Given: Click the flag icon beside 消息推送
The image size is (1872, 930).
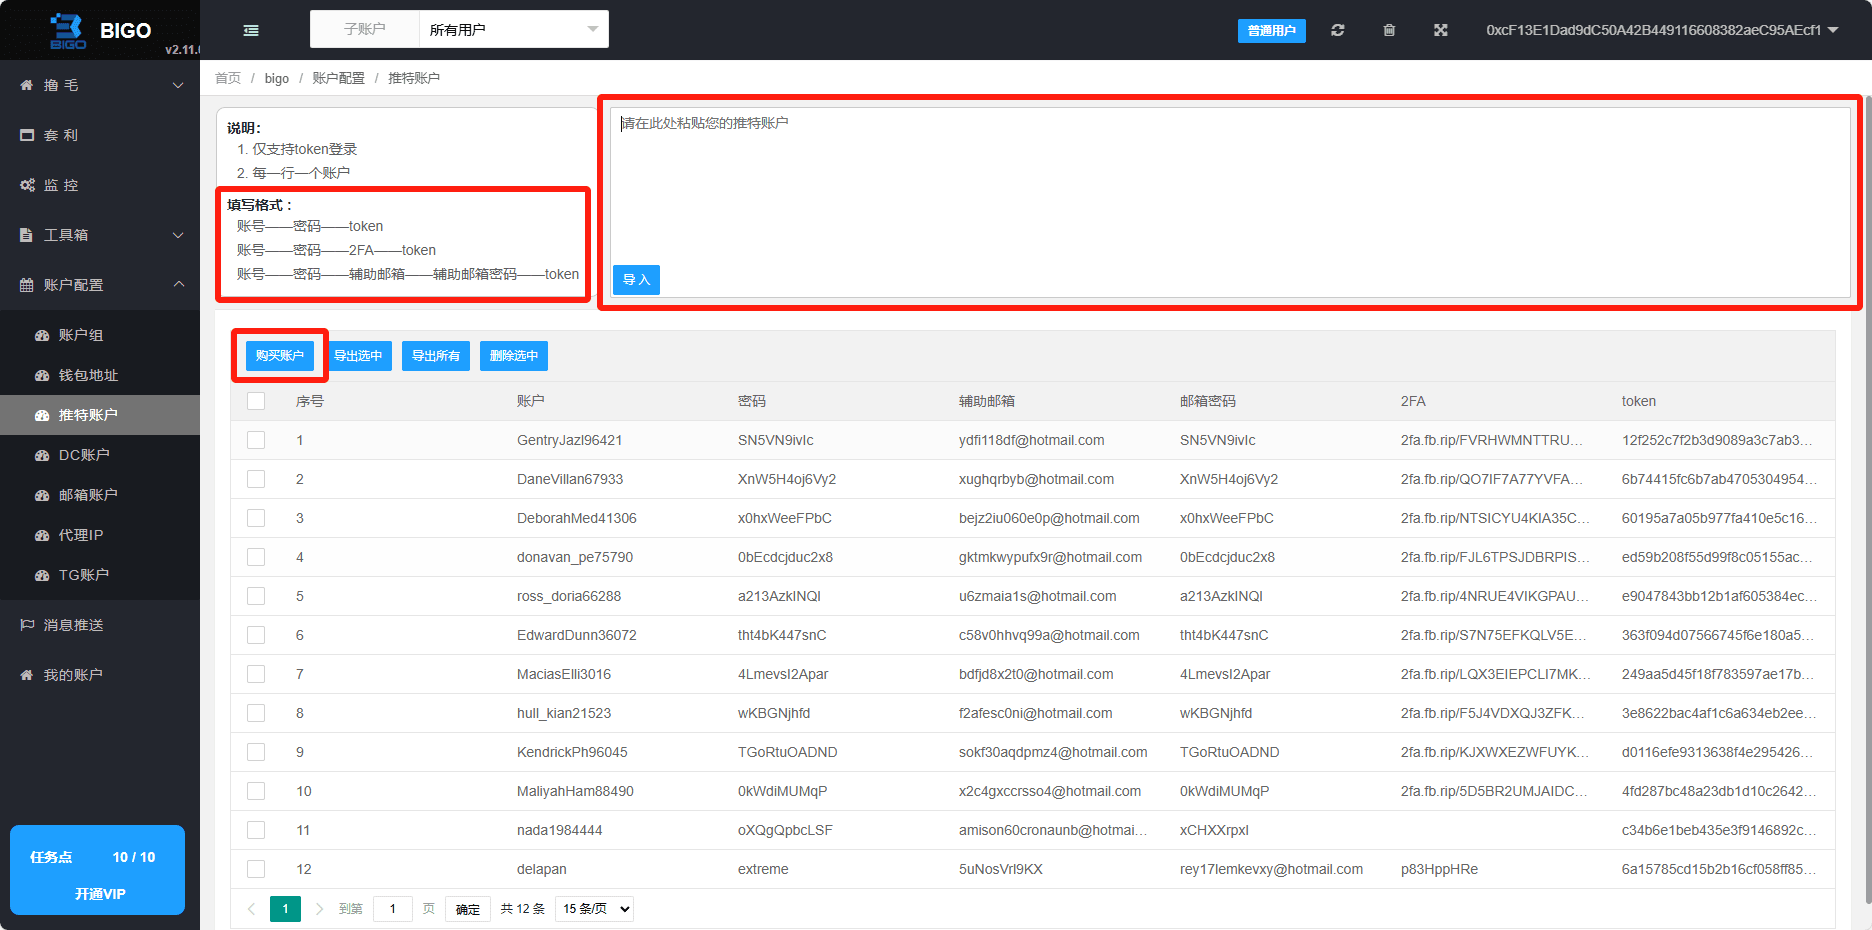Looking at the screenshot, I should click(27, 625).
